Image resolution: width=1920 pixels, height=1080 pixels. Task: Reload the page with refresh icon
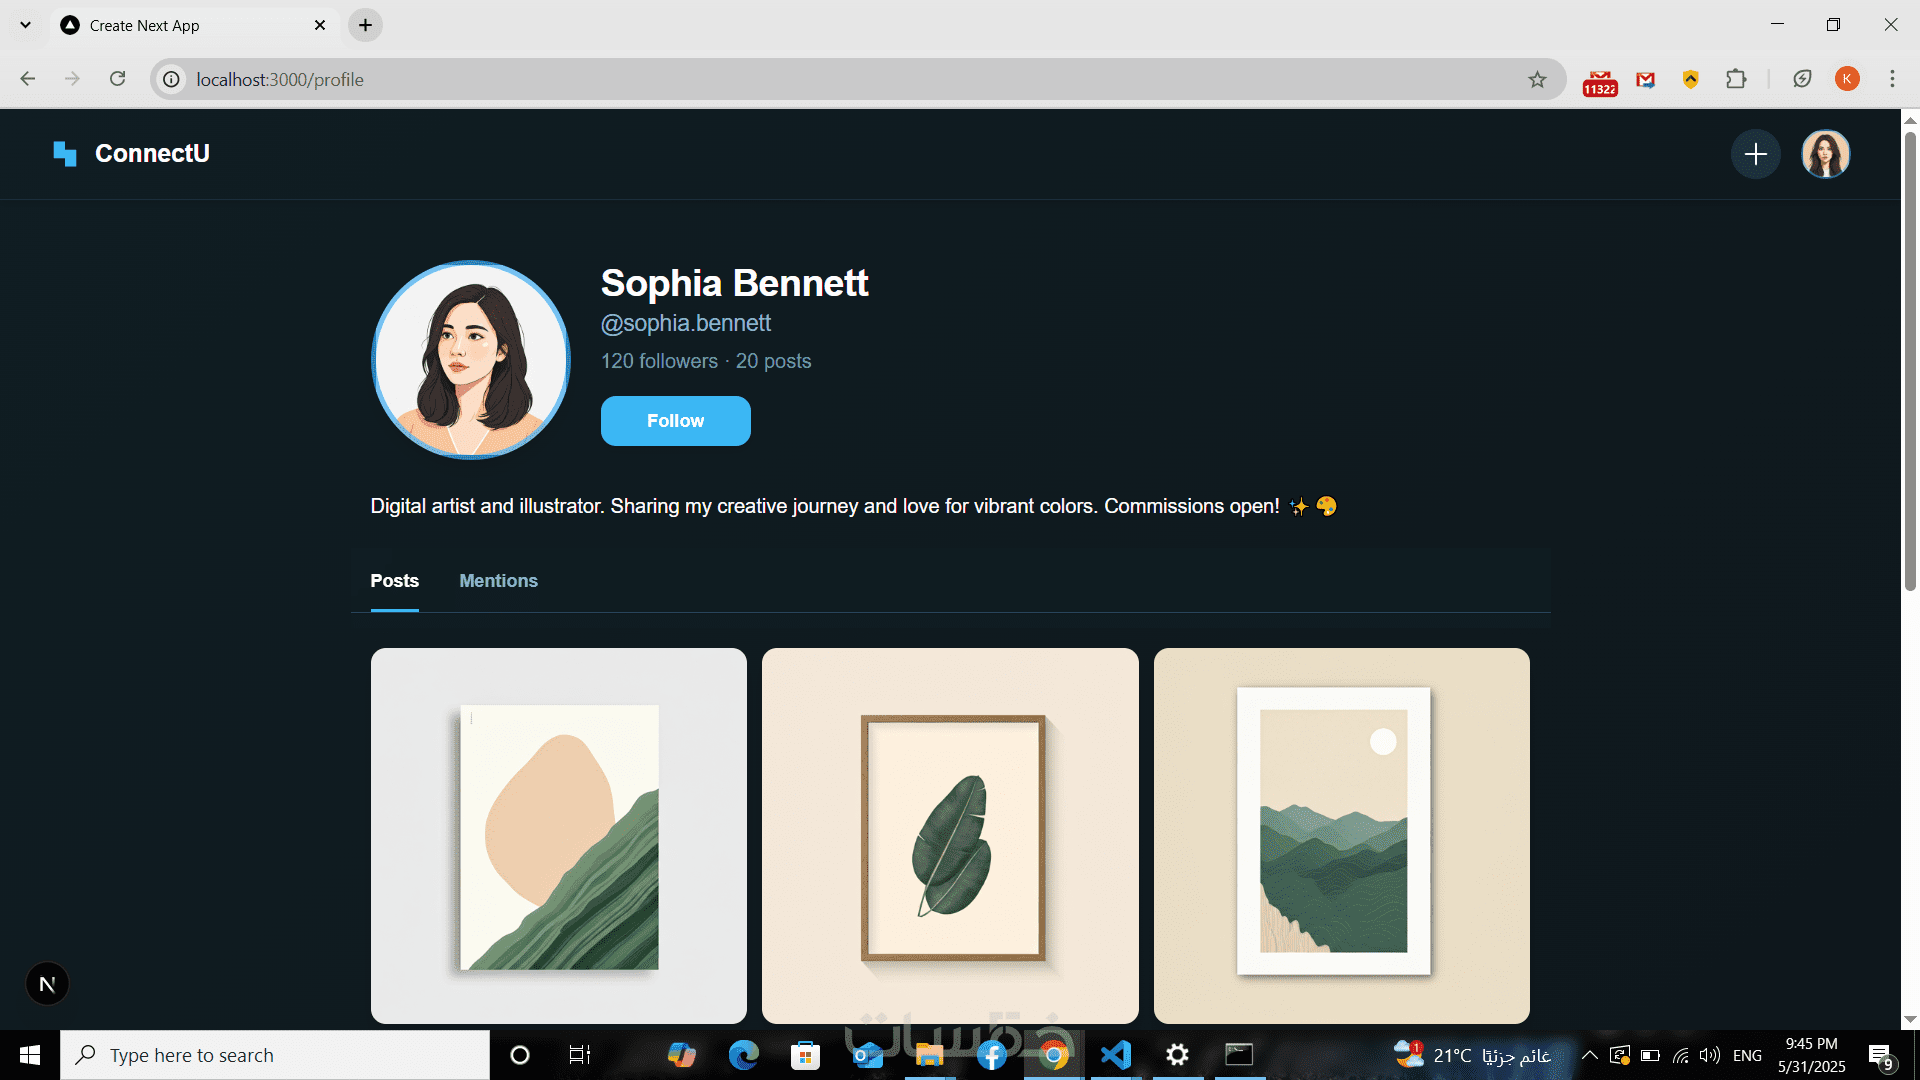point(117,79)
